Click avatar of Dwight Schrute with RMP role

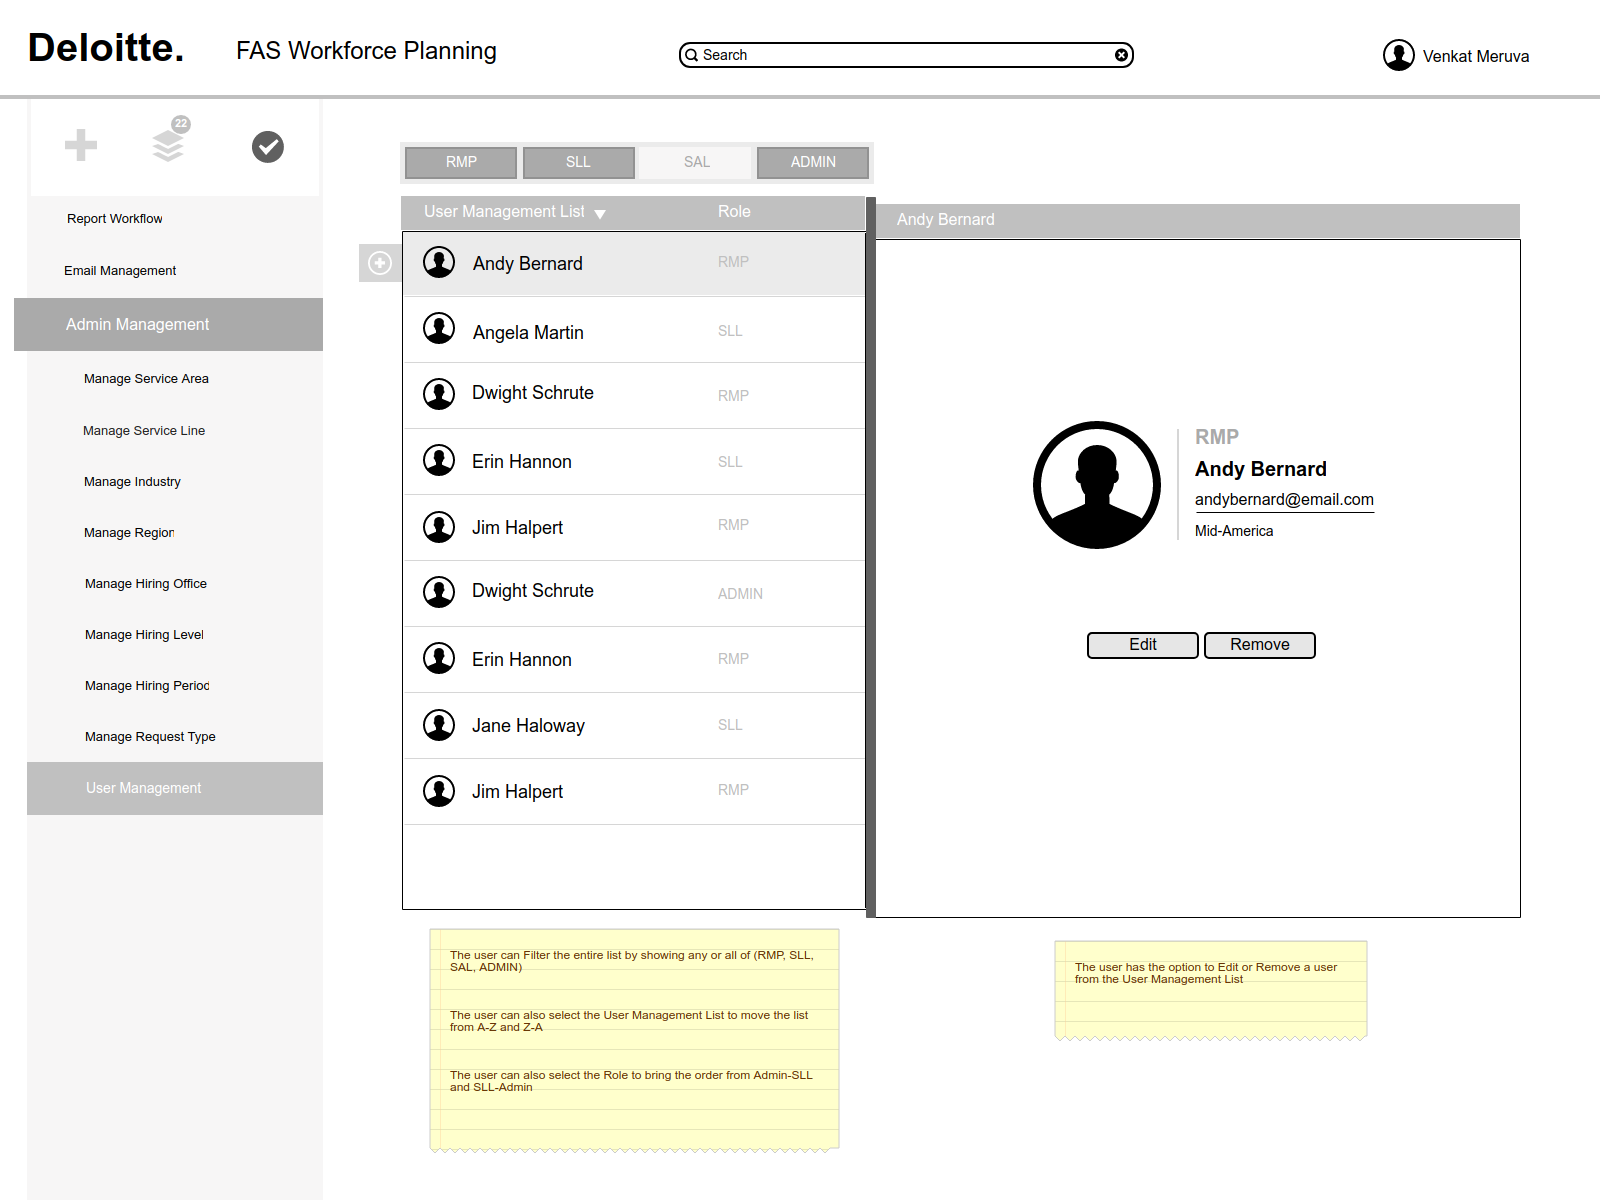pyautogui.click(x=439, y=394)
